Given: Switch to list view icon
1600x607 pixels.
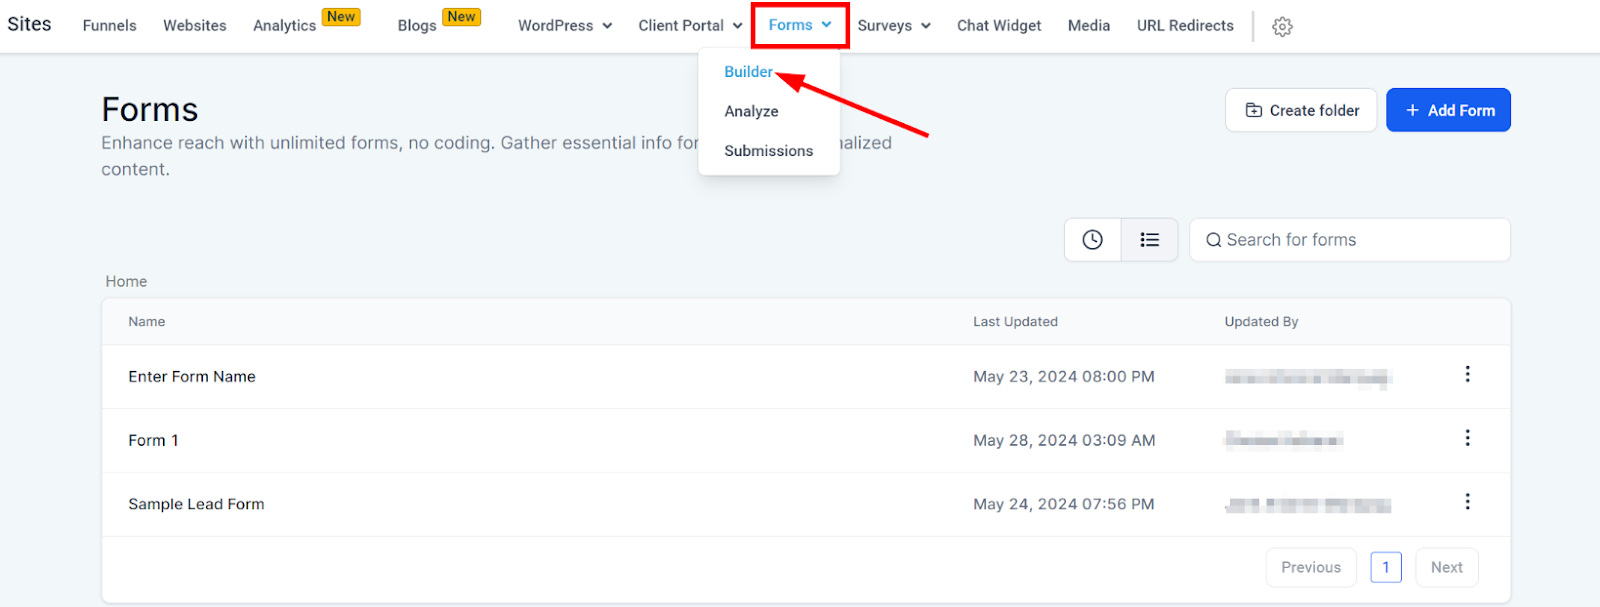Looking at the screenshot, I should pyautogui.click(x=1150, y=240).
